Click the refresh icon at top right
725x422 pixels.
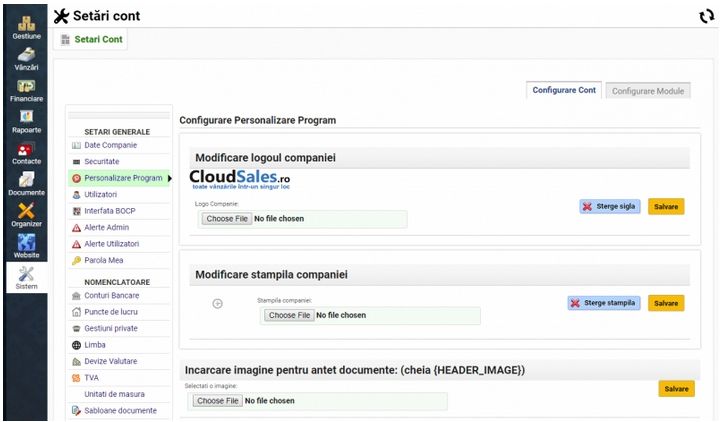tap(706, 16)
